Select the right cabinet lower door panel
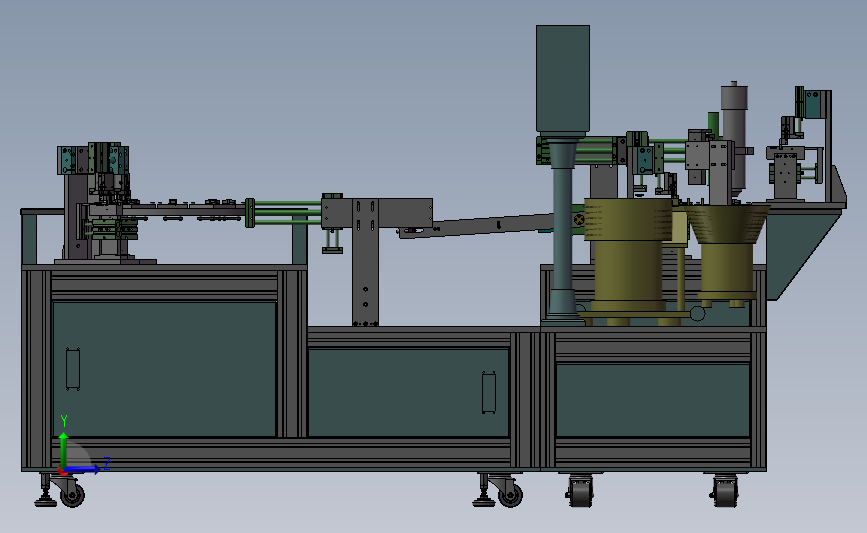Image resolution: width=867 pixels, height=533 pixels. [652, 400]
